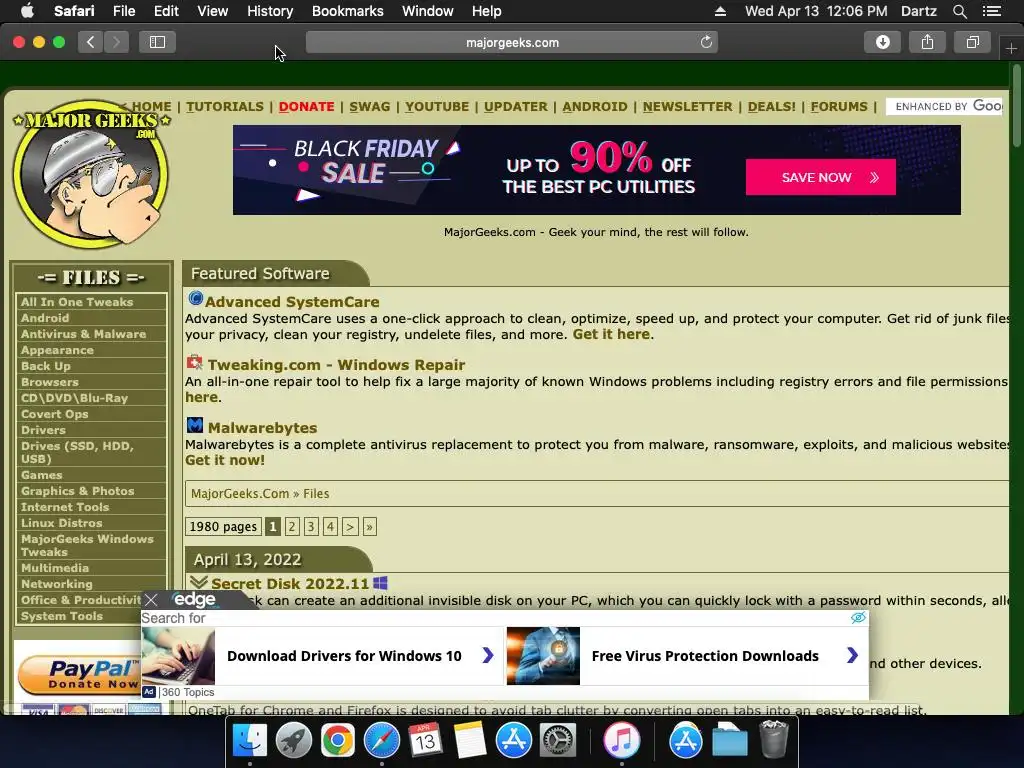Open Music app from the Dock
Image resolution: width=1024 pixels, height=768 pixels.
click(622, 741)
